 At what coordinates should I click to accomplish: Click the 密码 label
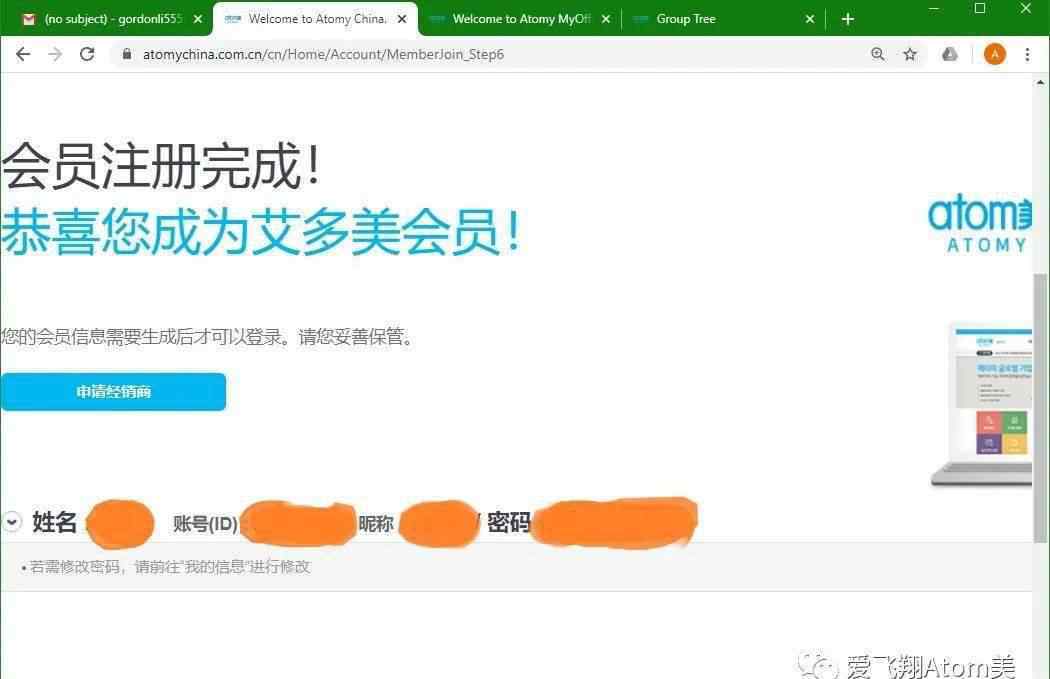[509, 522]
